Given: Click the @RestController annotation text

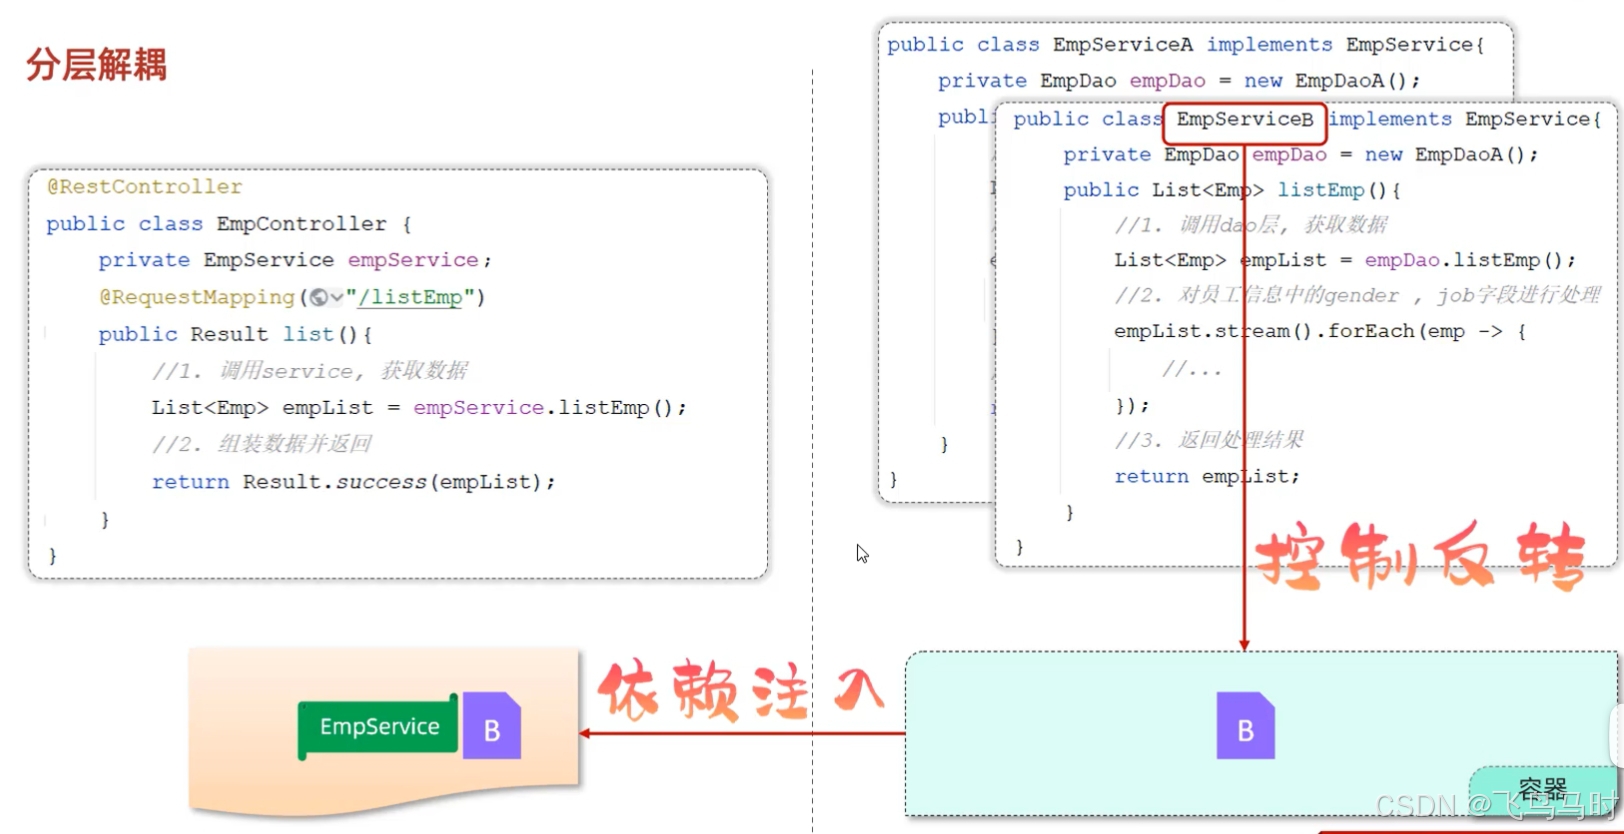Looking at the screenshot, I should point(145,187).
